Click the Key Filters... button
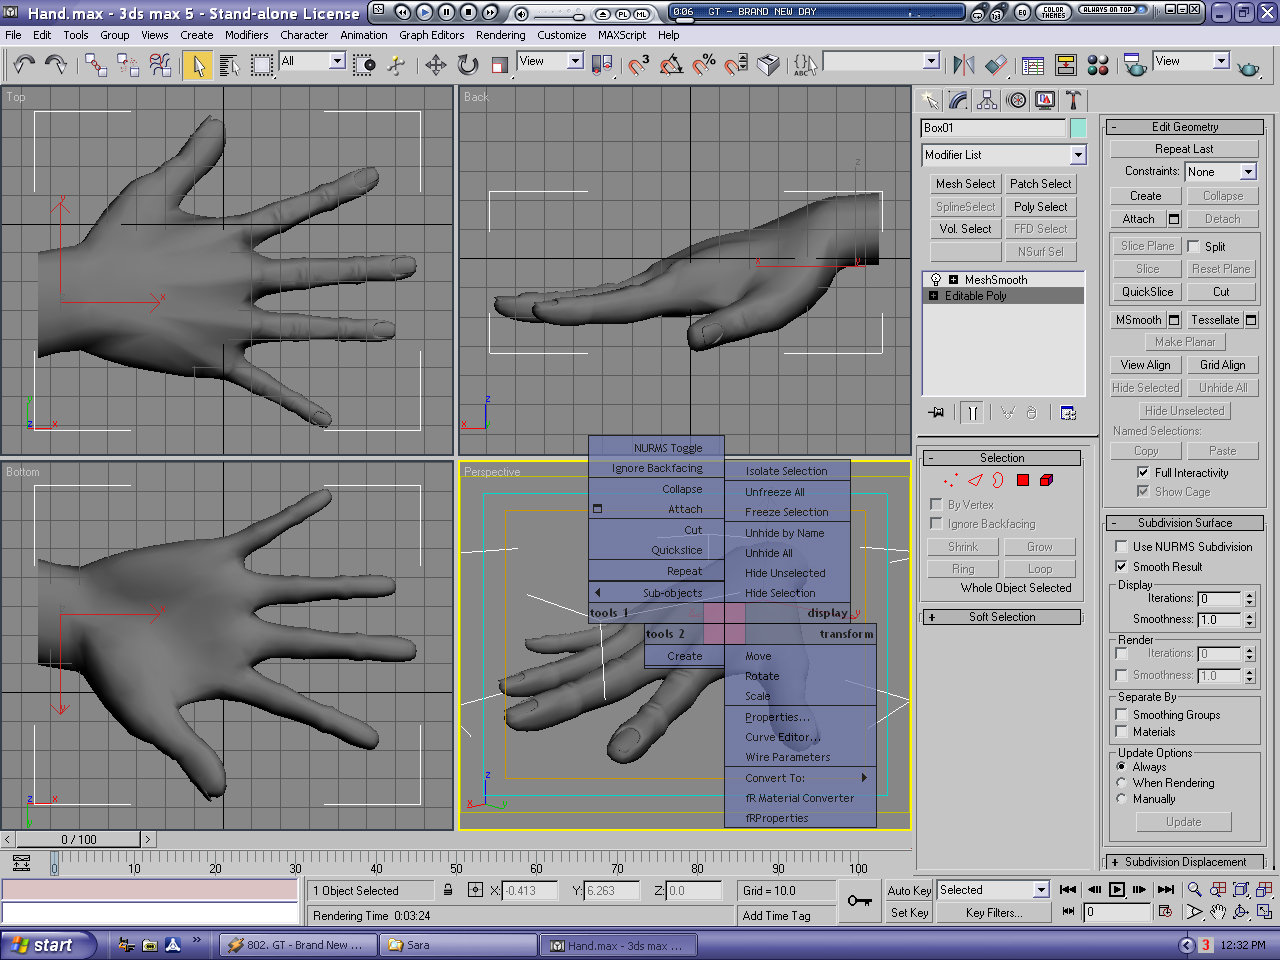Image resolution: width=1280 pixels, height=960 pixels. coord(994,913)
